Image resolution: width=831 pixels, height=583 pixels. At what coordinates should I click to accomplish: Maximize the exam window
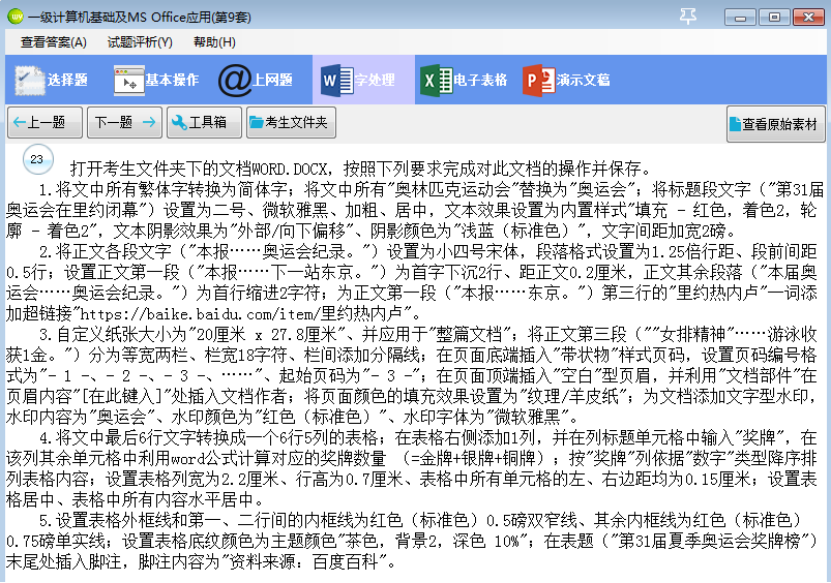pyautogui.click(x=774, y=17)
